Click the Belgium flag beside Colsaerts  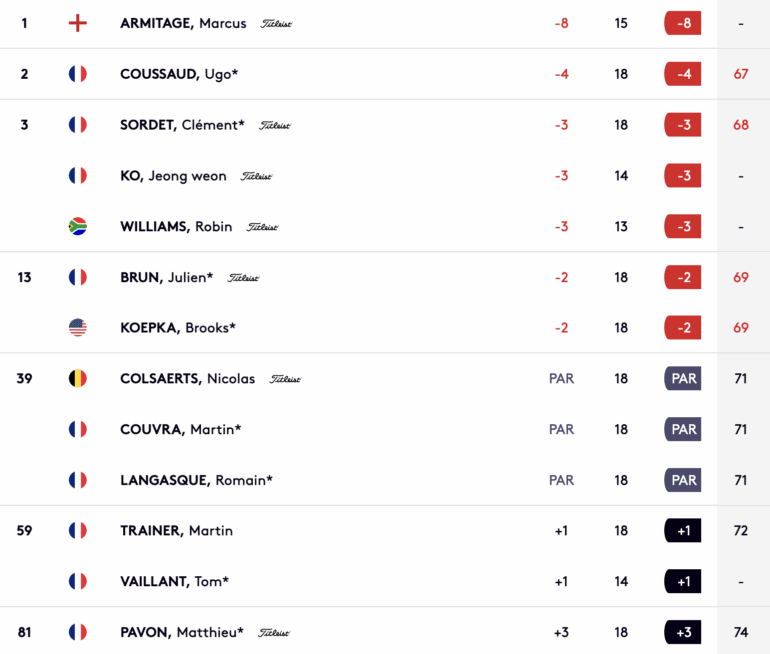click(78, 379)
